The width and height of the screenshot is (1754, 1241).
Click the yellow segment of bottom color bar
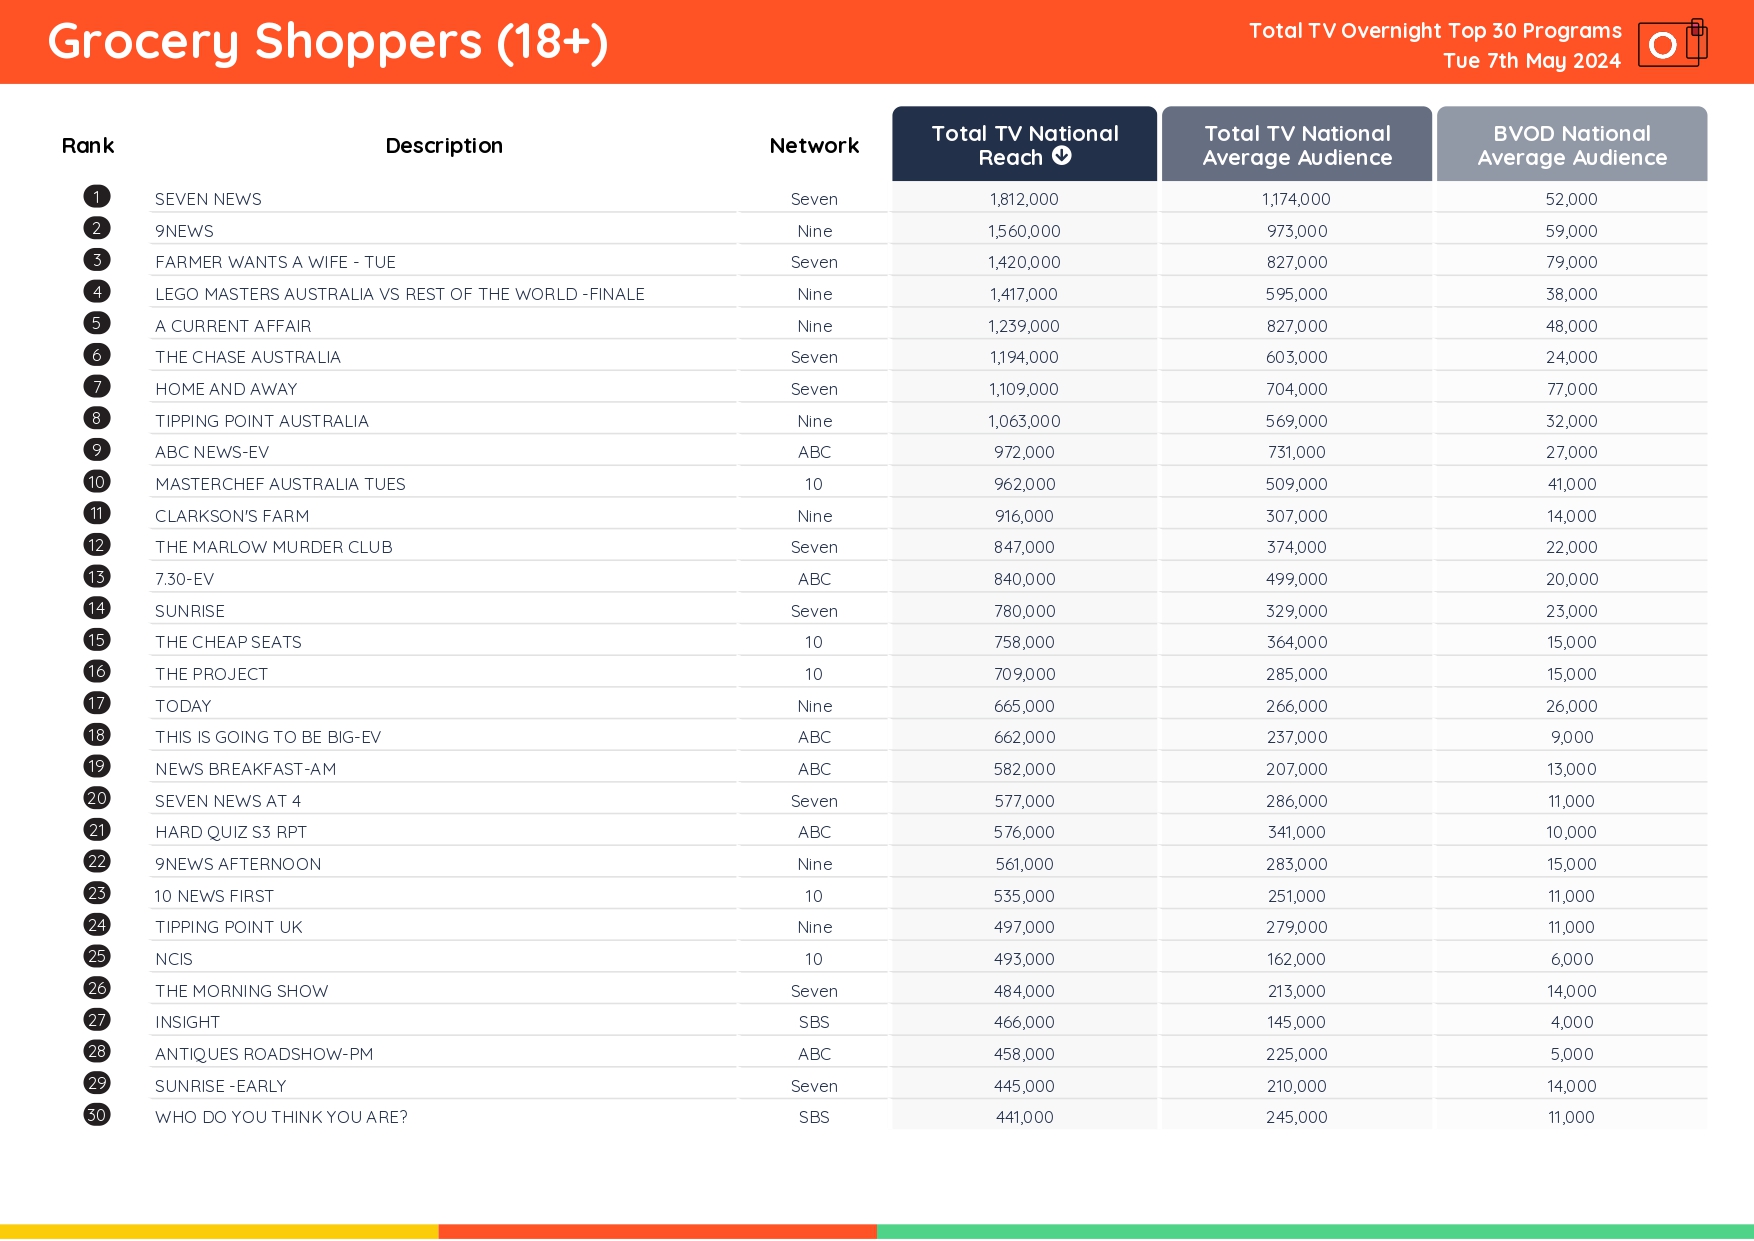pyautogui.click(x=219, y=1232)
